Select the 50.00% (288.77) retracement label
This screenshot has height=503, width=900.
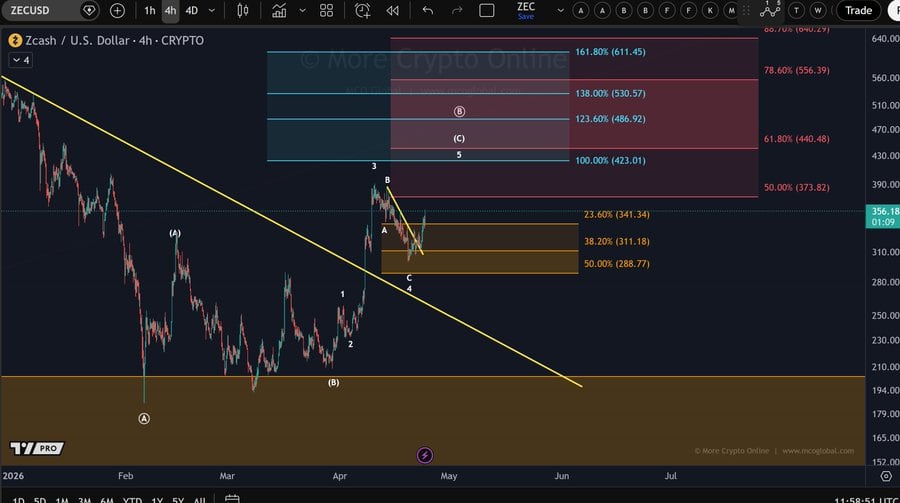pos(616,264)
